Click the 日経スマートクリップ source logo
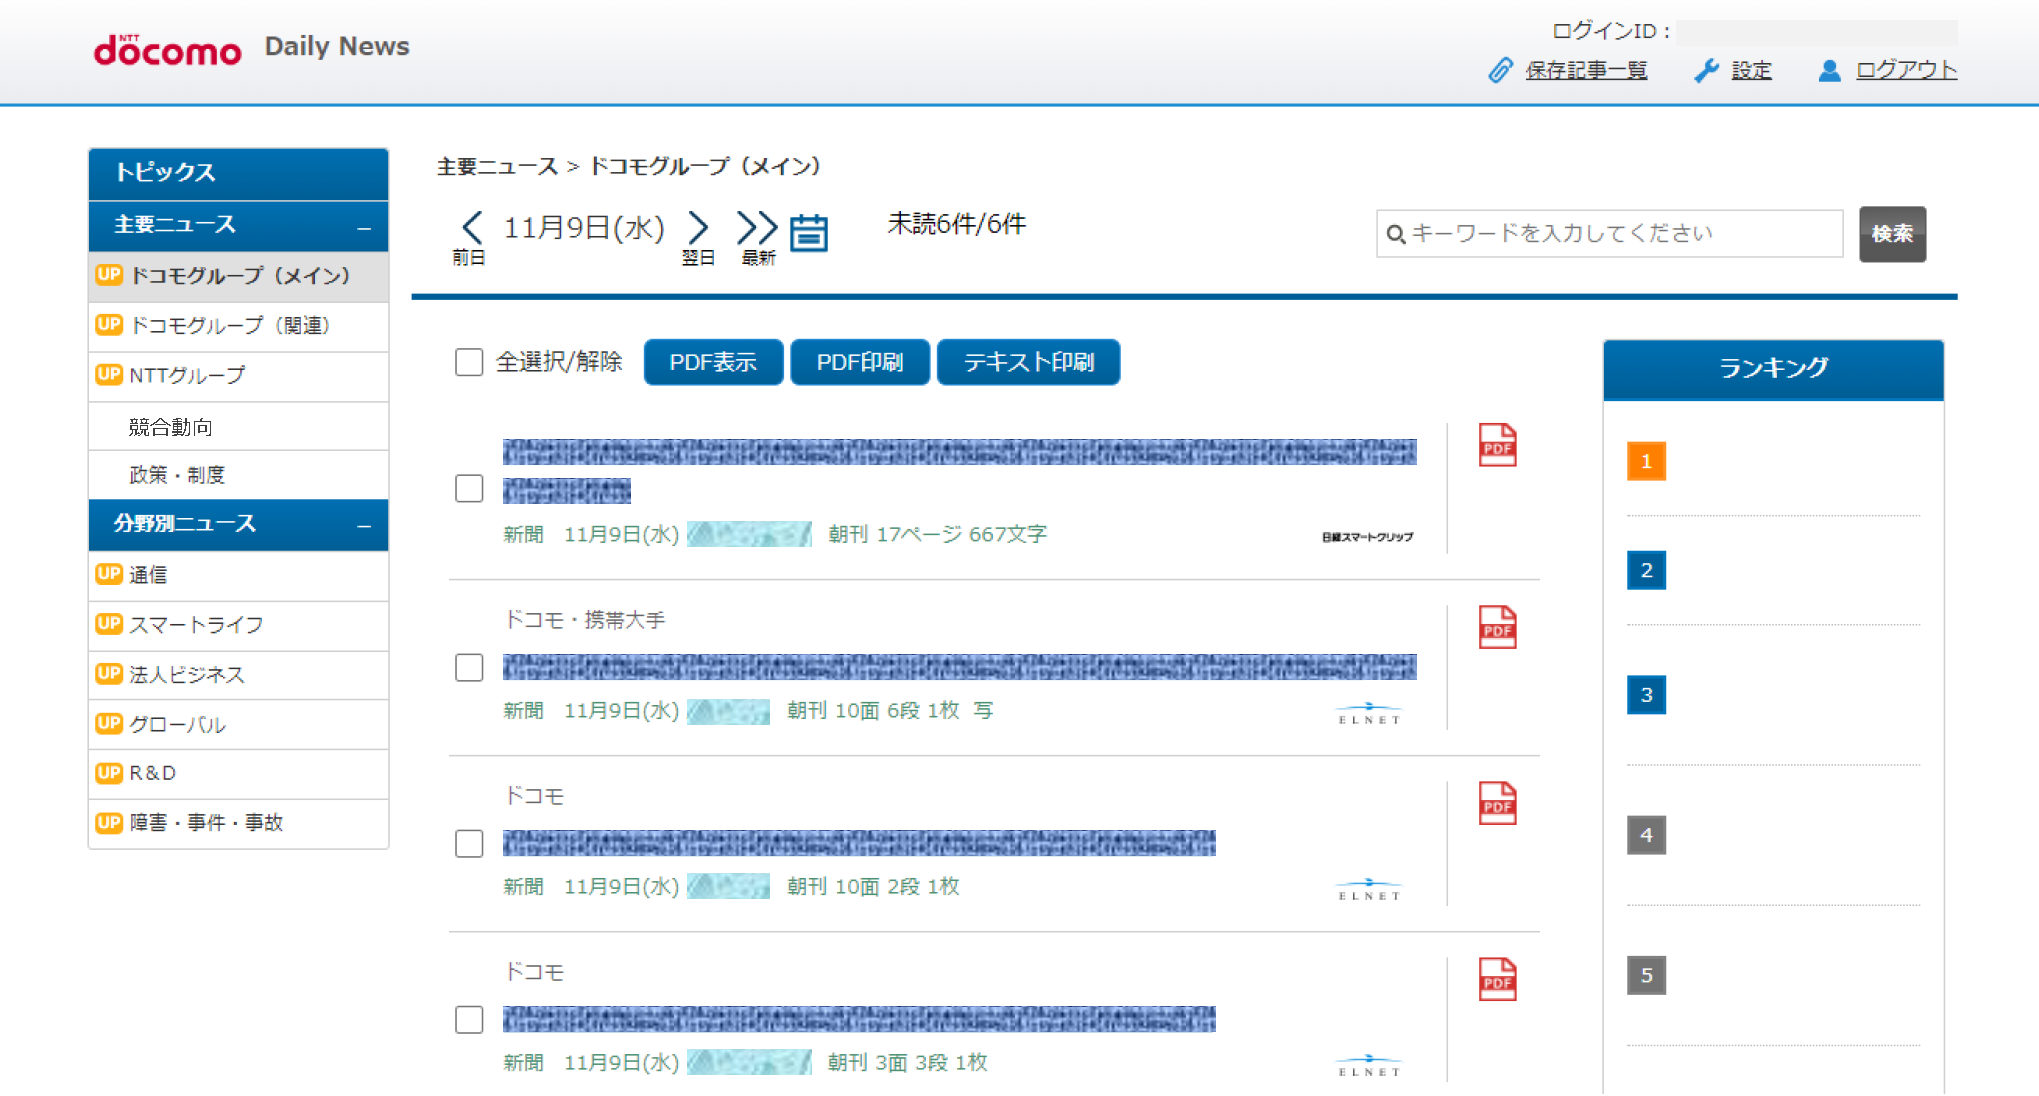 point(1367,537)
